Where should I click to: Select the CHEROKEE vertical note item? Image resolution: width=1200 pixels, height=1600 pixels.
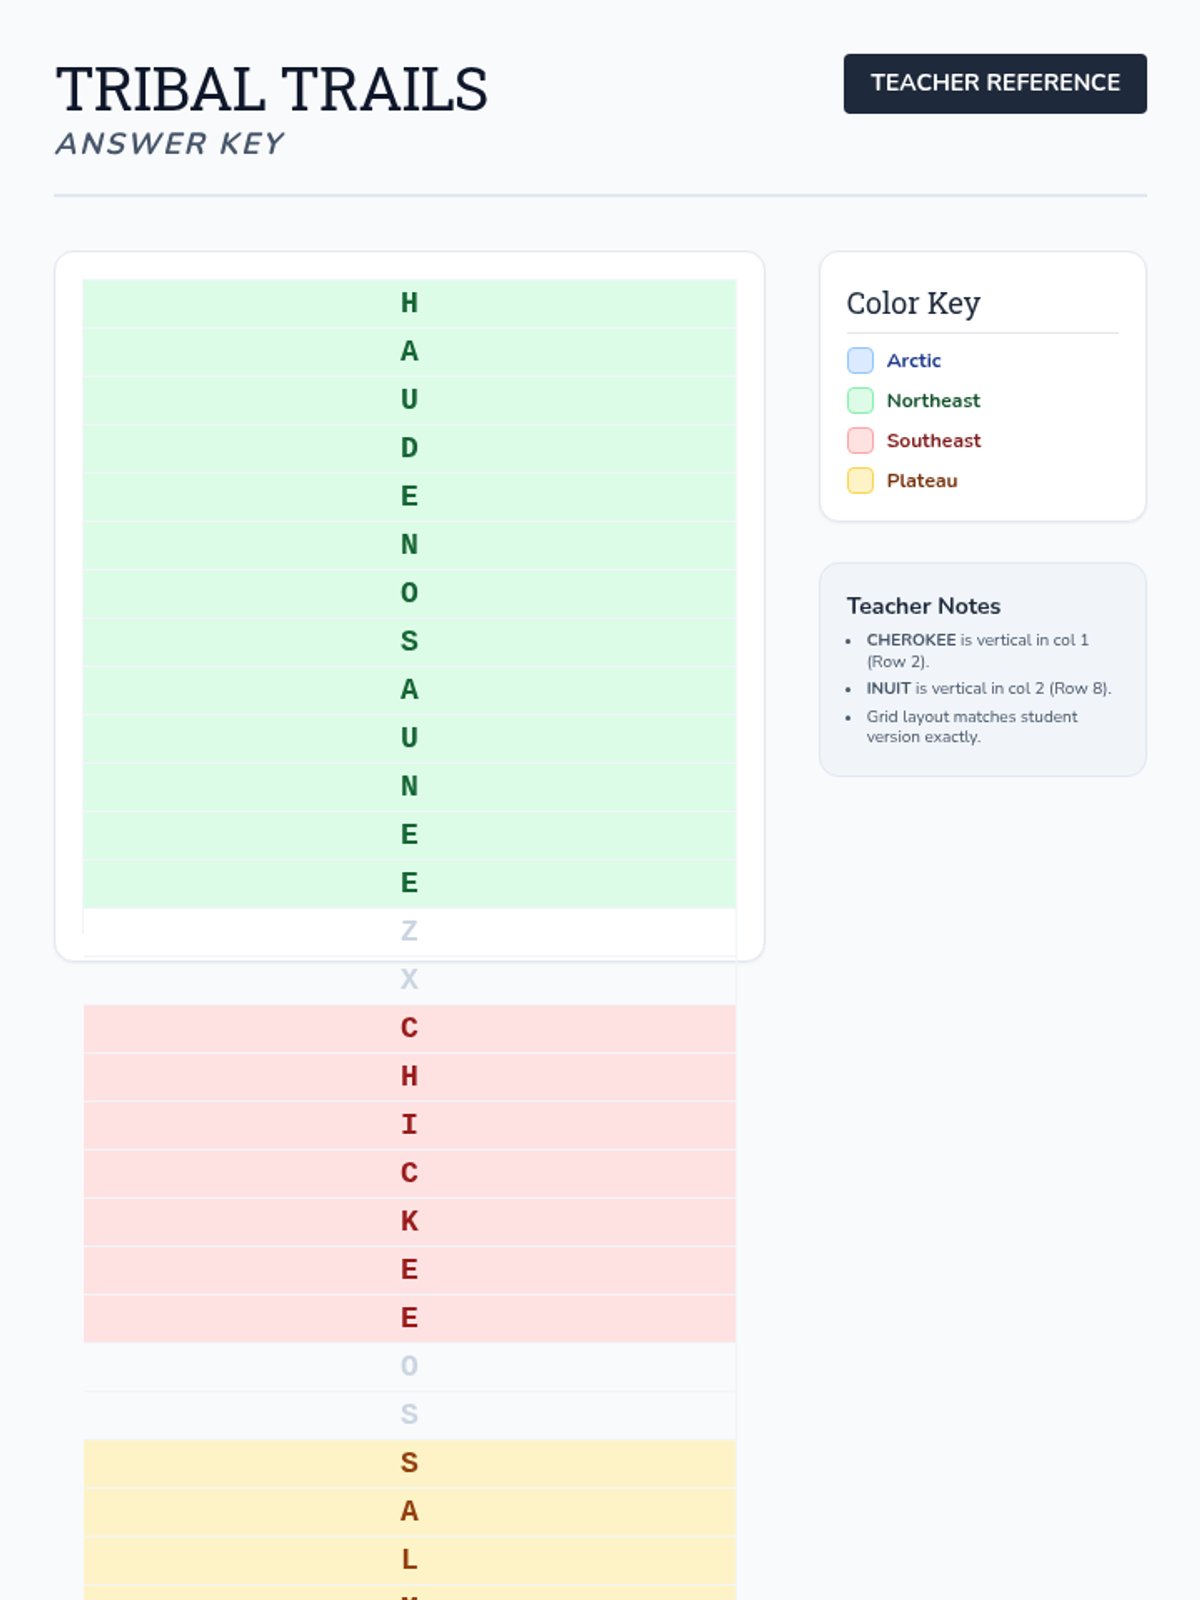[976, 650]
